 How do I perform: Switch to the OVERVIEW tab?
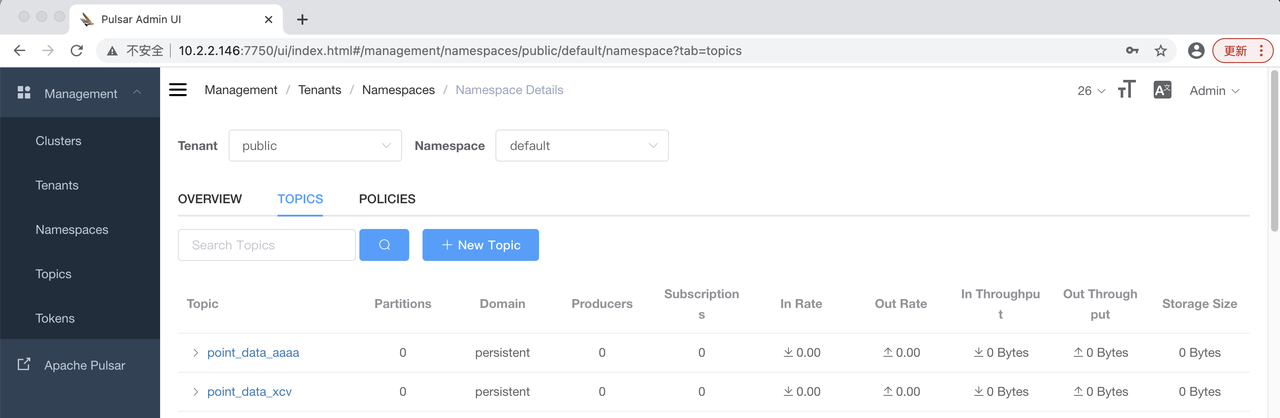(210, 199)
